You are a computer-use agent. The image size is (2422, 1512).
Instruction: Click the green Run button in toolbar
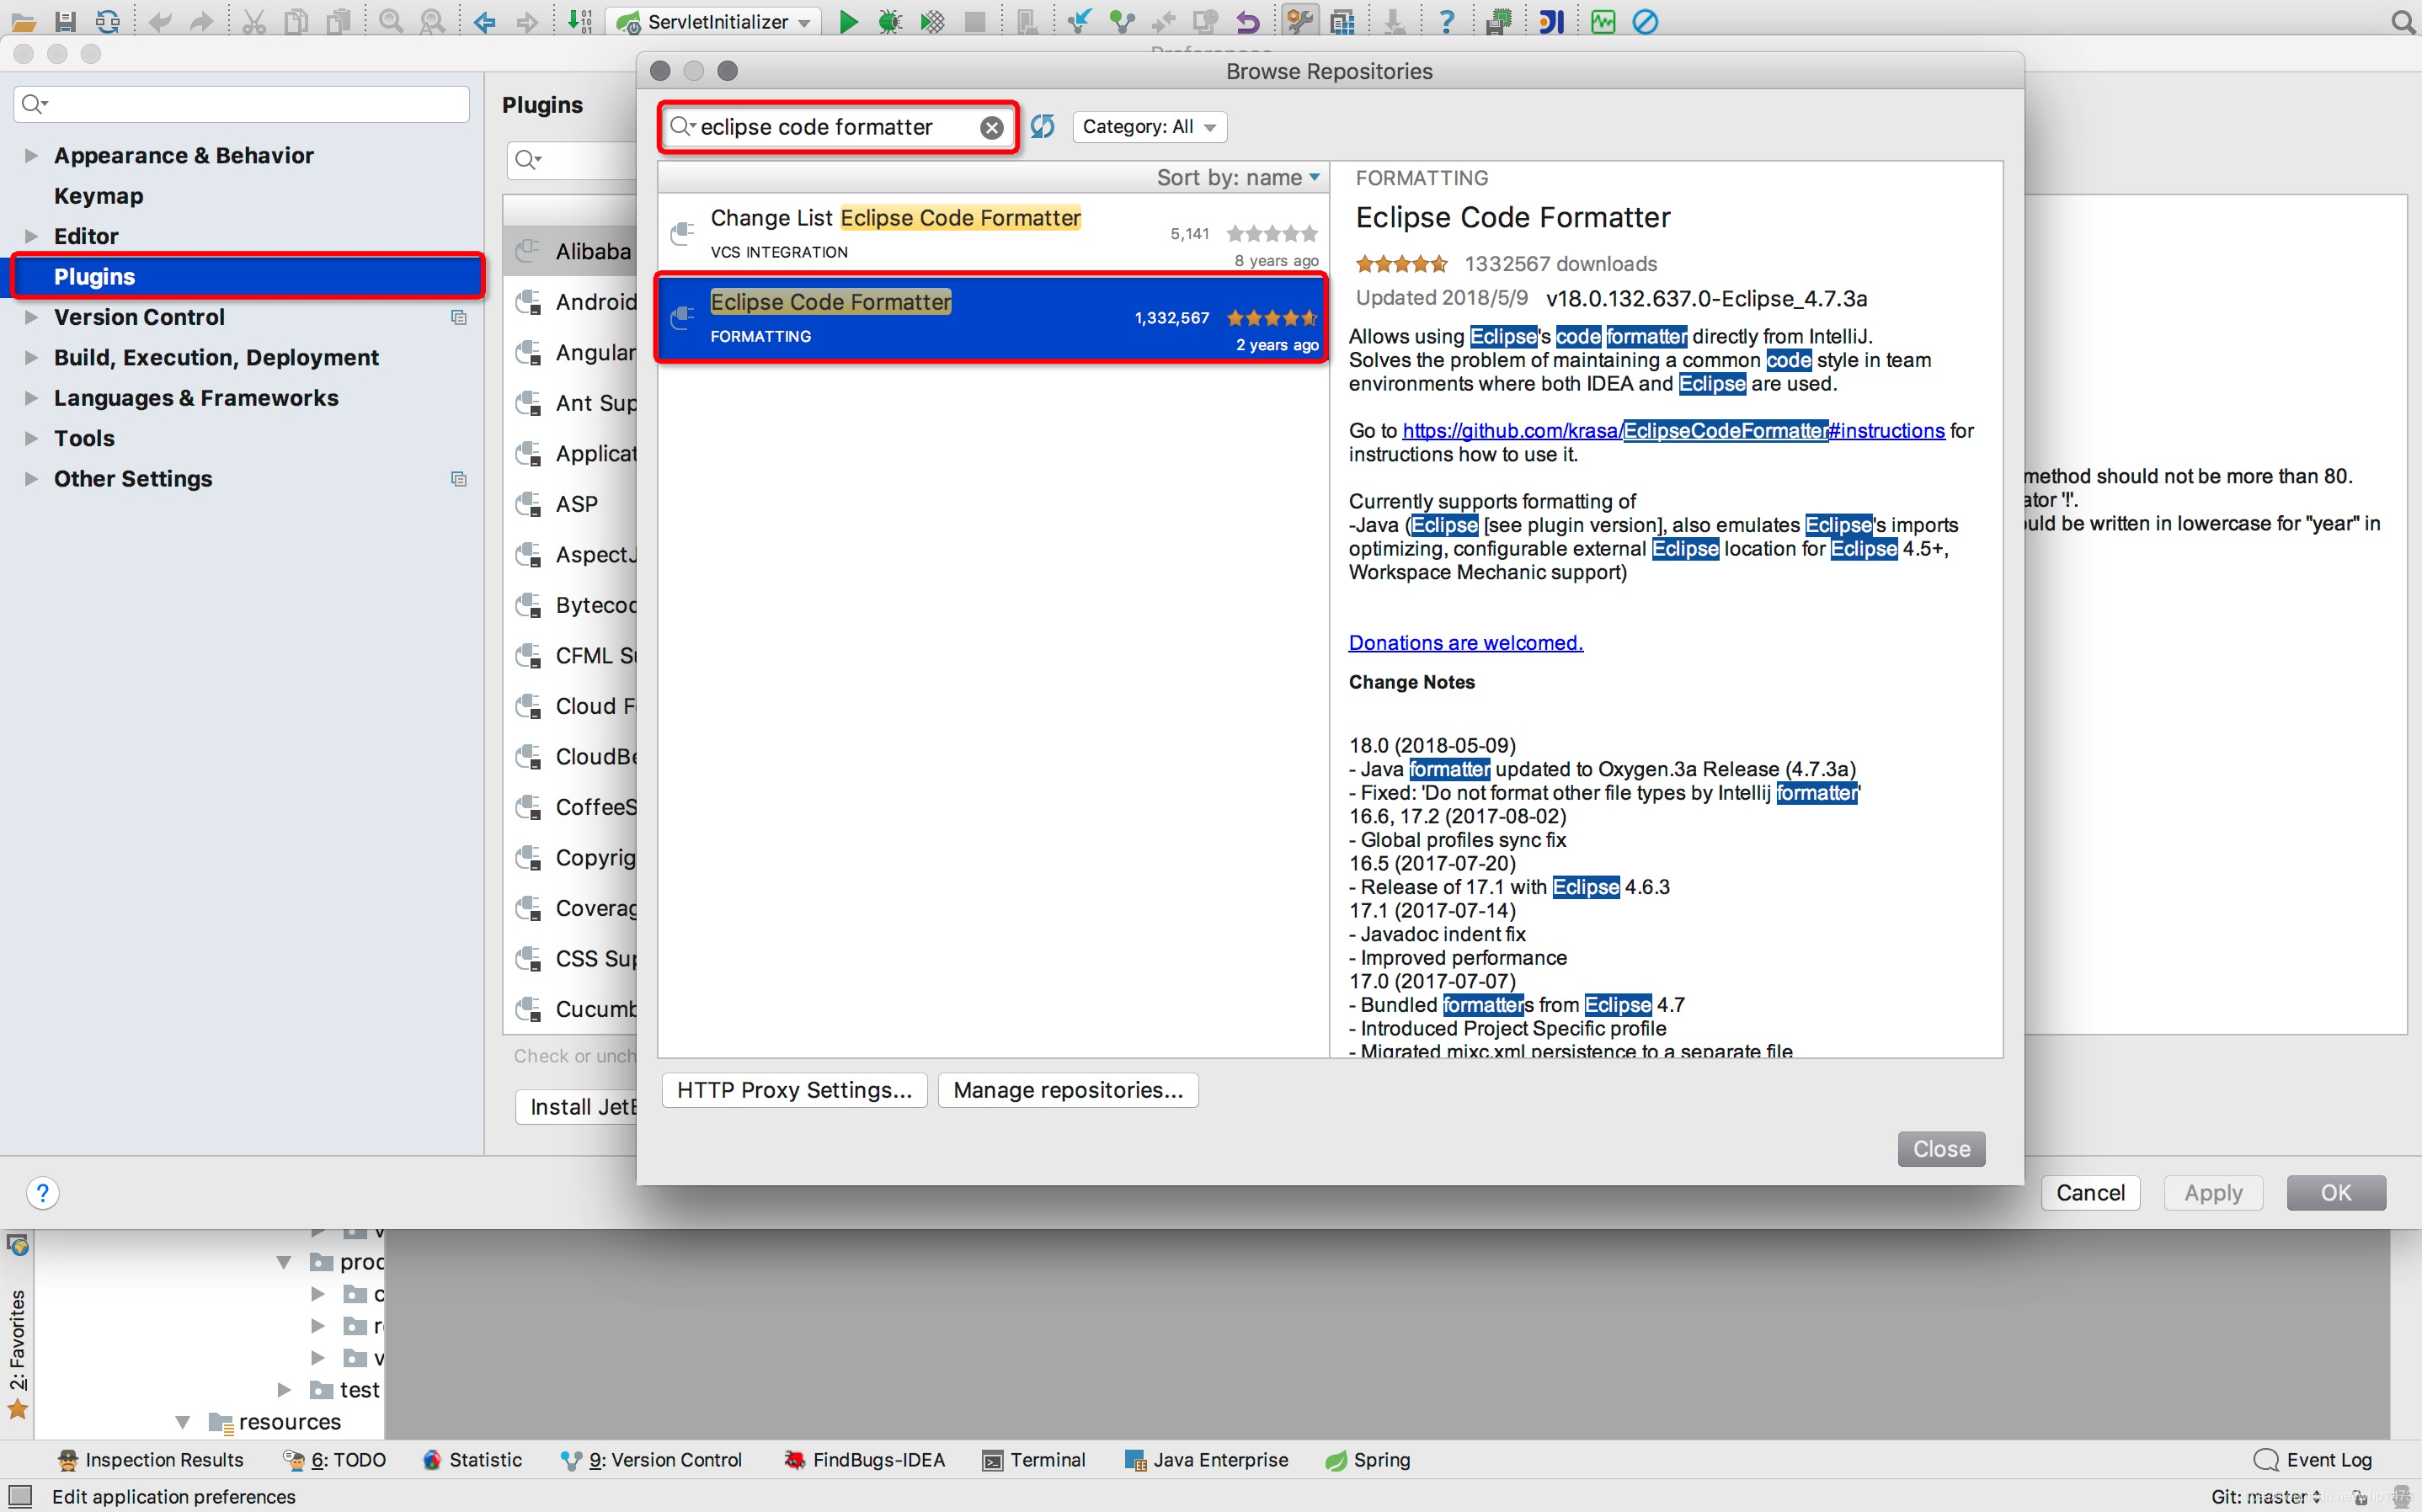click(x=848, y=21)
